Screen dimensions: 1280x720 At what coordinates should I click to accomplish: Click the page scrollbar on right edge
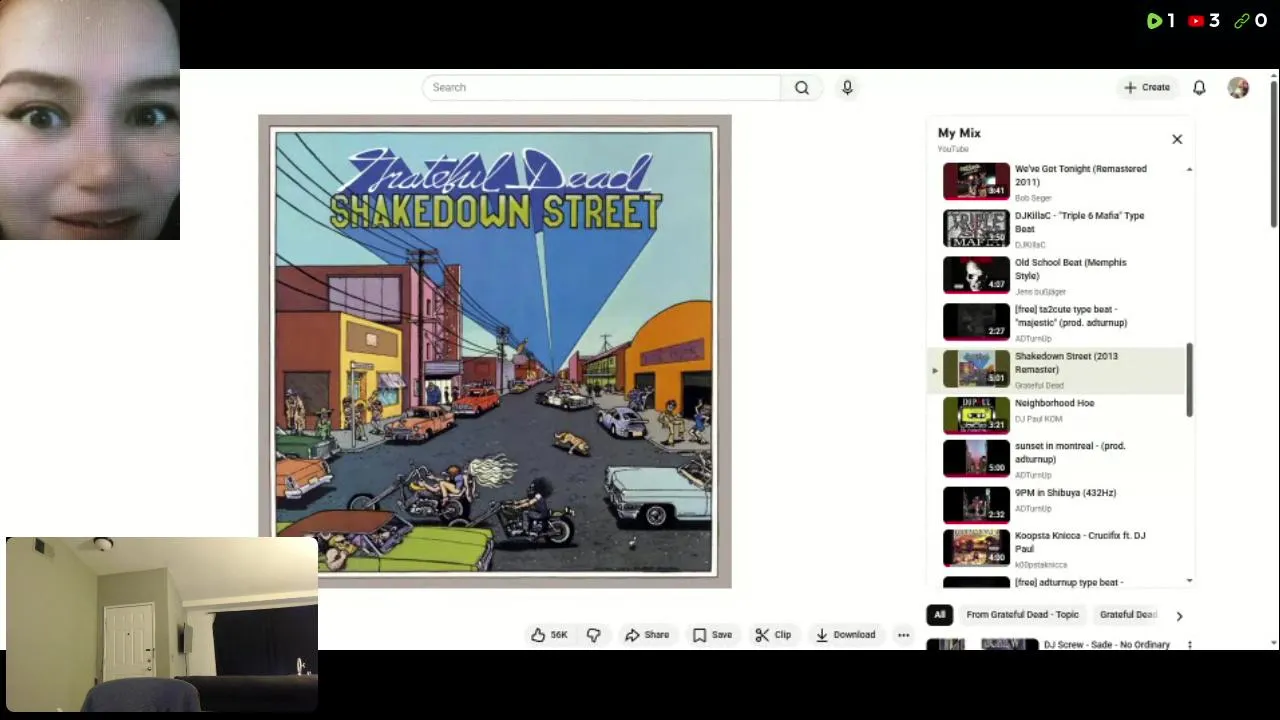click(1274, 155)
